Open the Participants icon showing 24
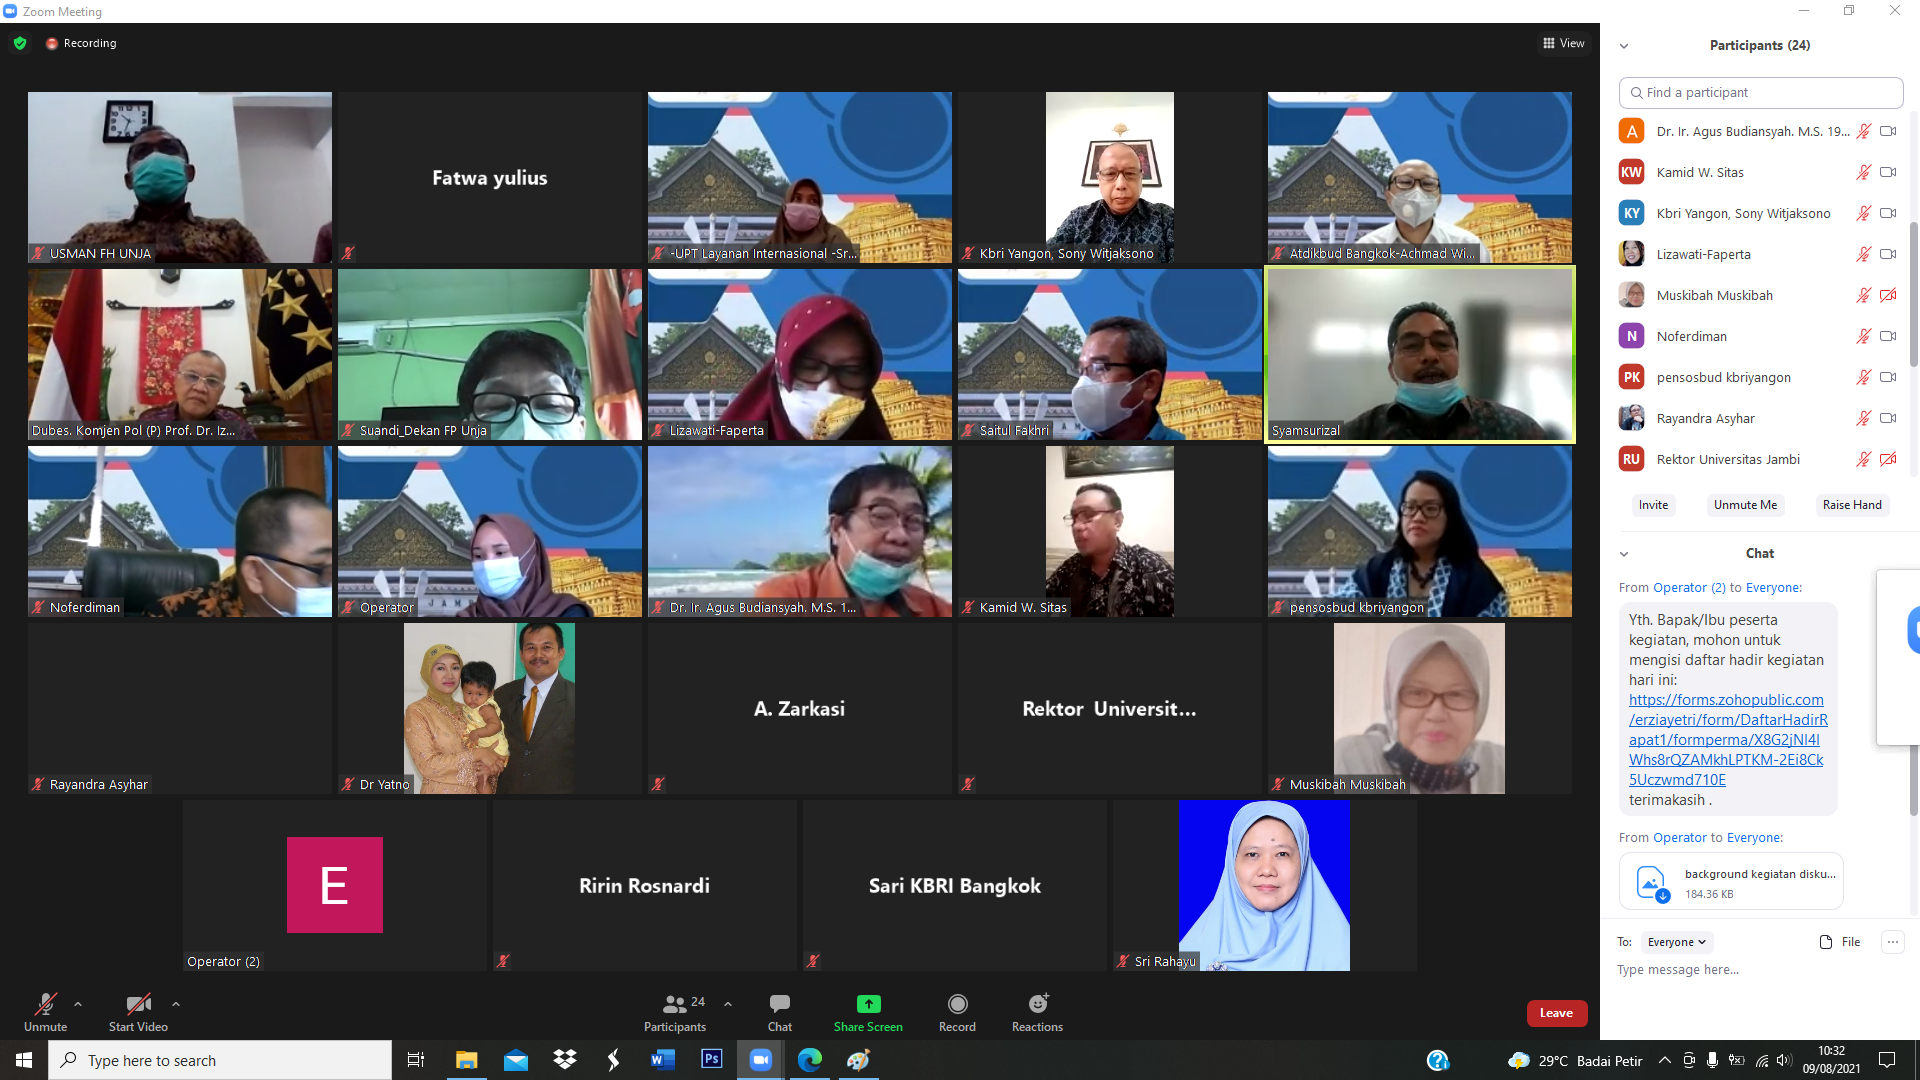Viewport: 1920px width, 1080px height. [676, 1005]
